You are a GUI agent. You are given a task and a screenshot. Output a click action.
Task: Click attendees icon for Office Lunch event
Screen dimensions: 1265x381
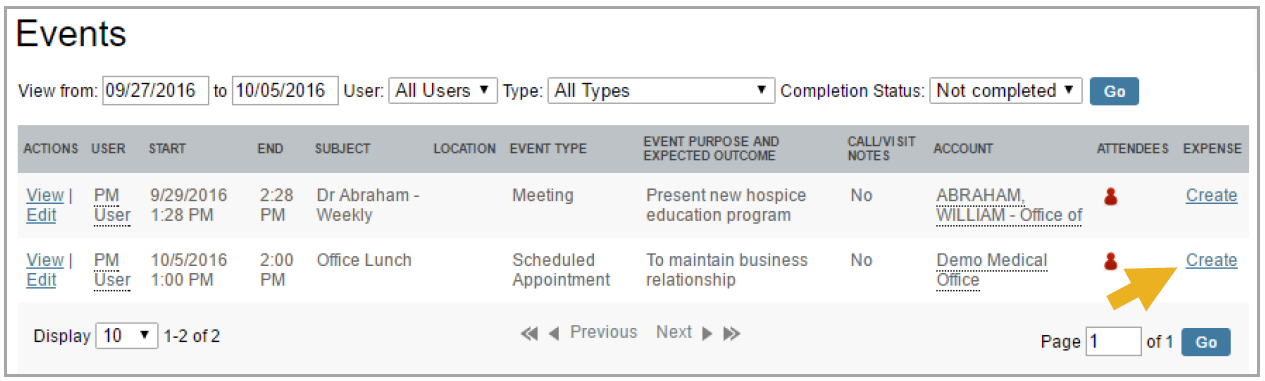[1109, 261]
